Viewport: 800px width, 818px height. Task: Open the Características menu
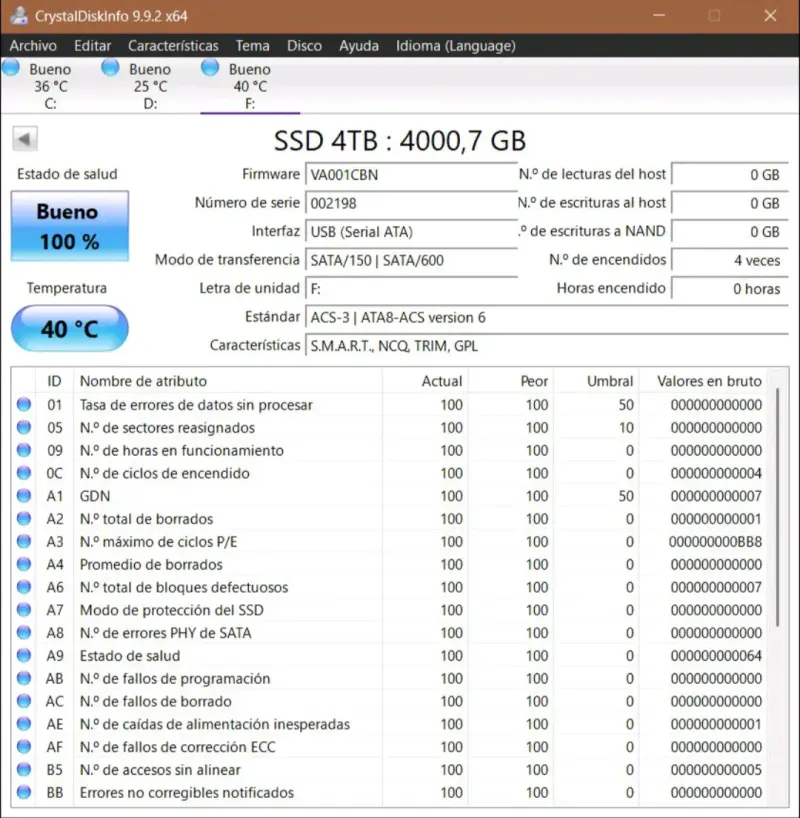[x=173, y=46]
